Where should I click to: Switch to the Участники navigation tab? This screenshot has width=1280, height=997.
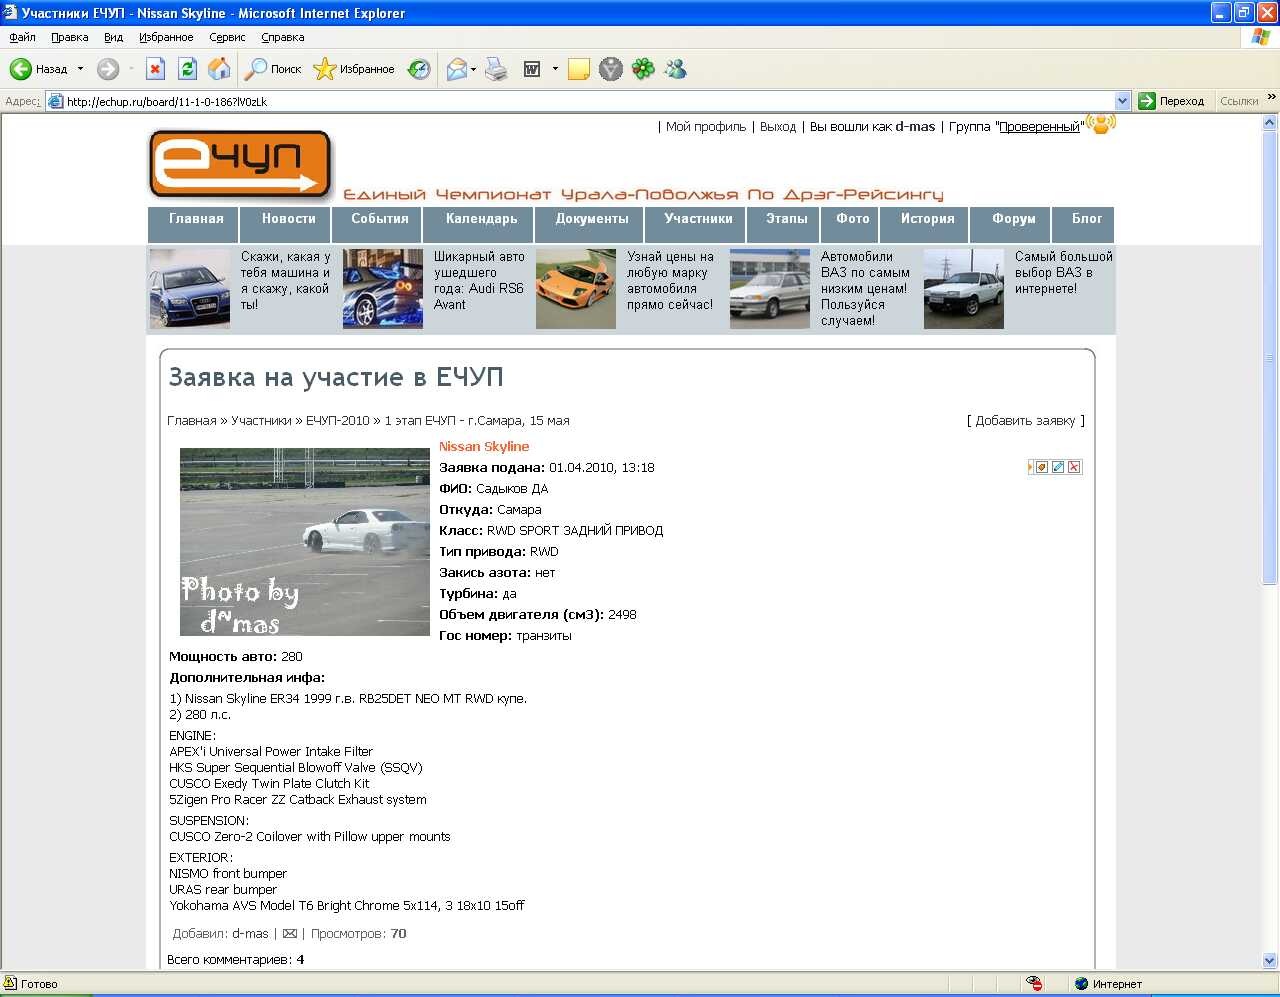pos(695,224)
